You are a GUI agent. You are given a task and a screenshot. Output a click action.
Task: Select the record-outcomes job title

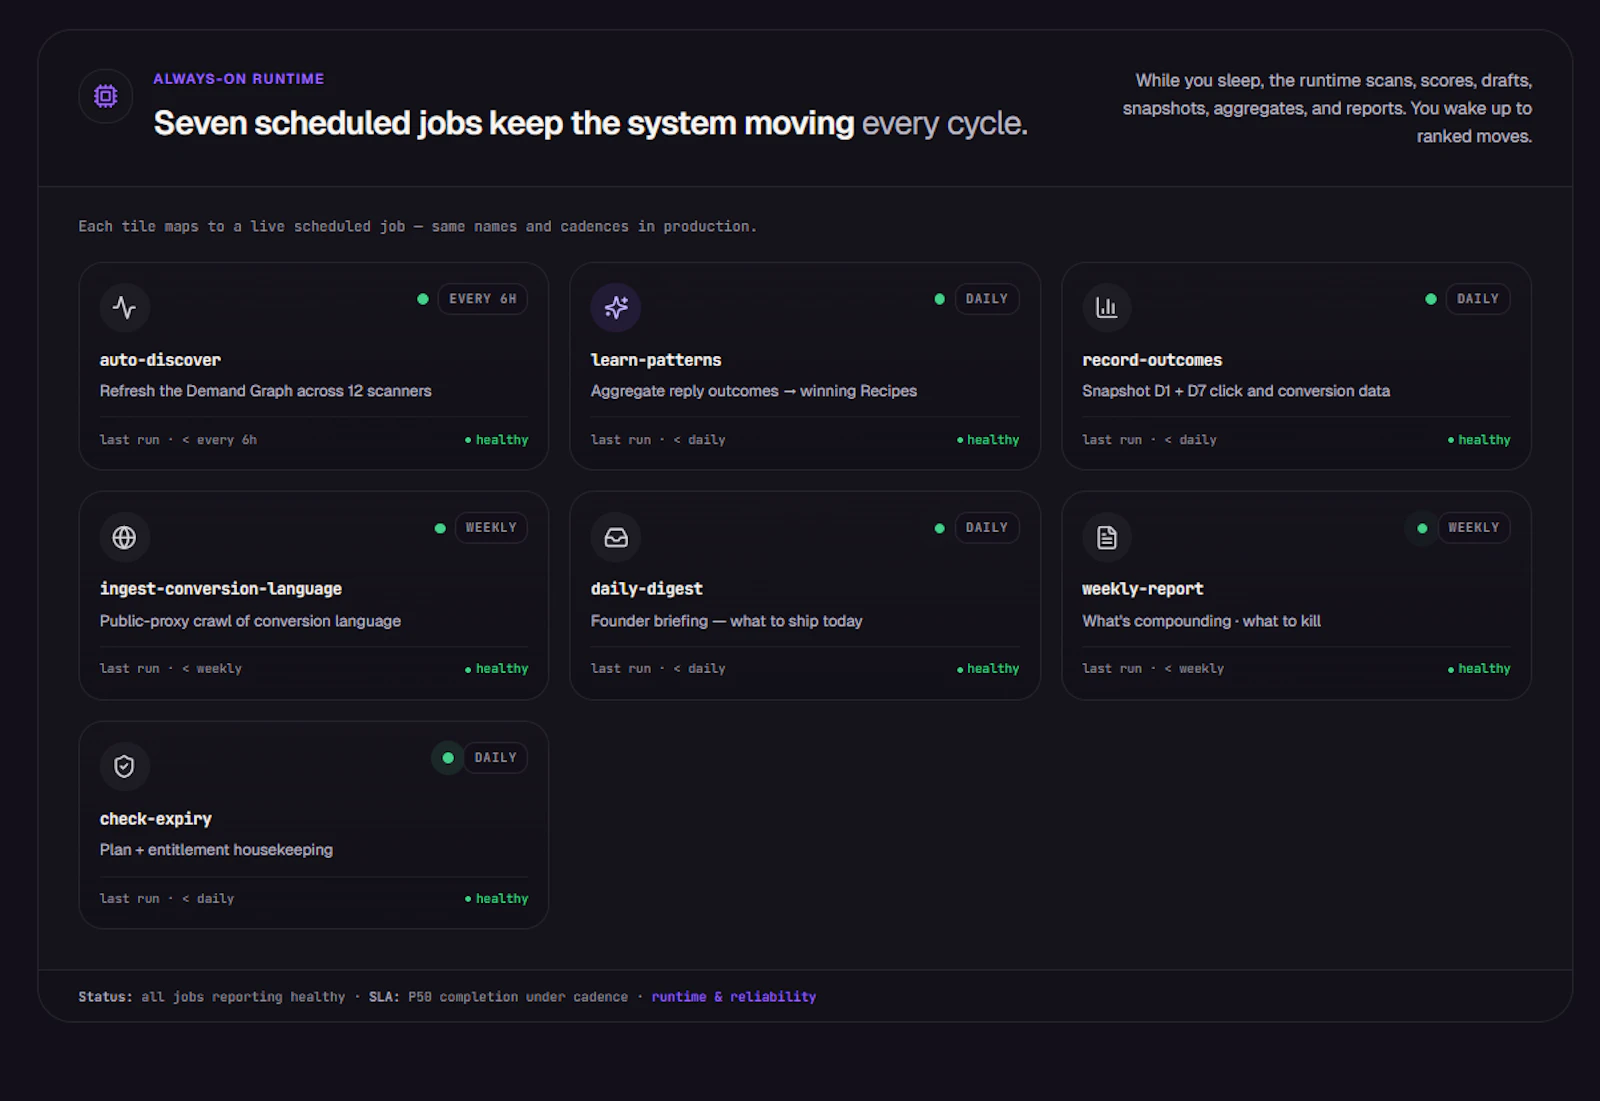click(x=1152, y=360)
